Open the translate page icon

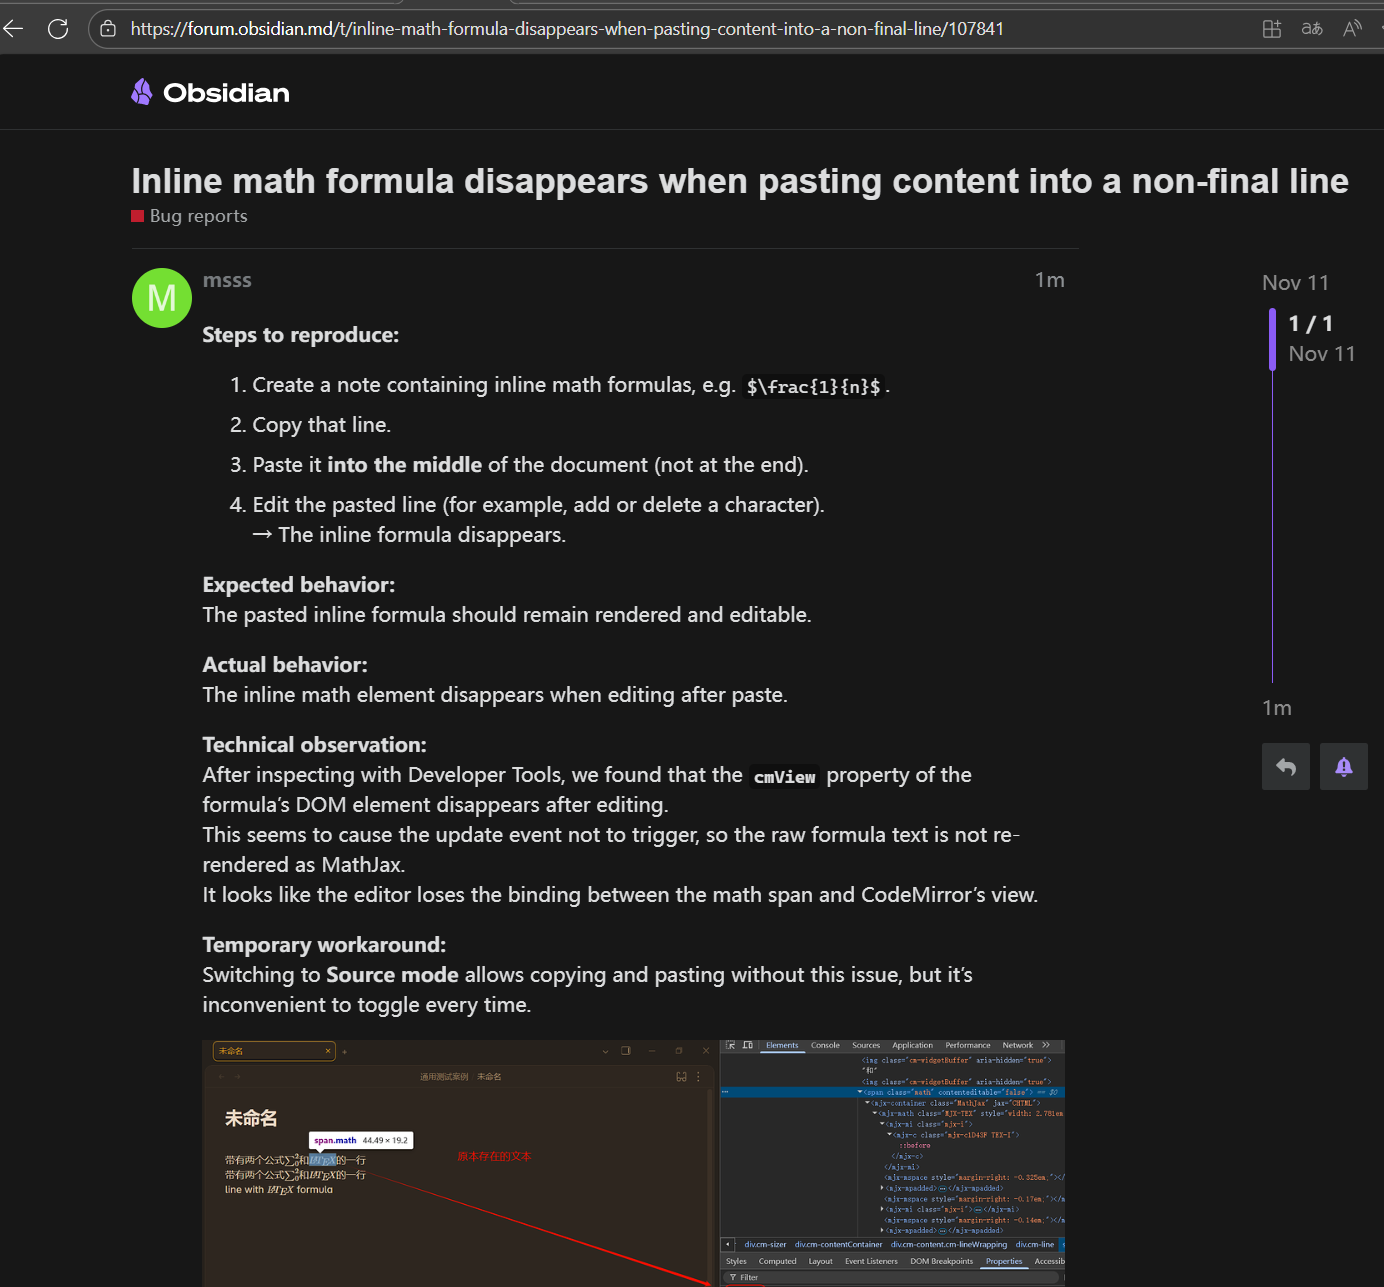click(1312, 29)
